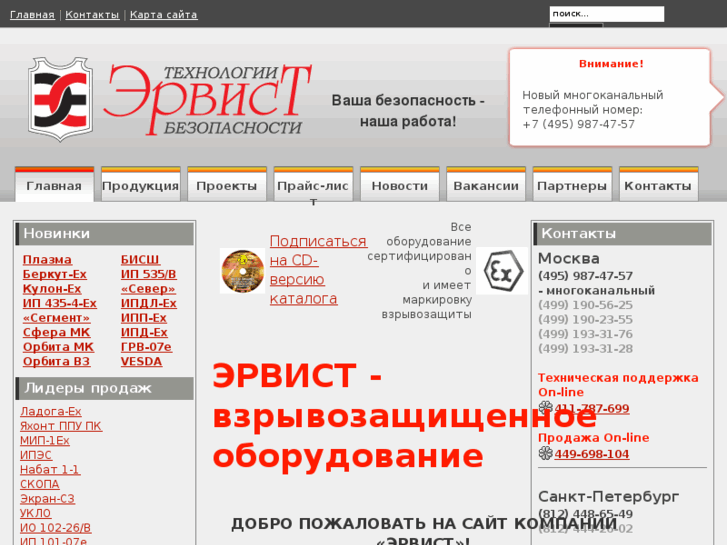
Task: Click the Эрвист shield logo
Action: pyautogui.click(x=60, y=99)
